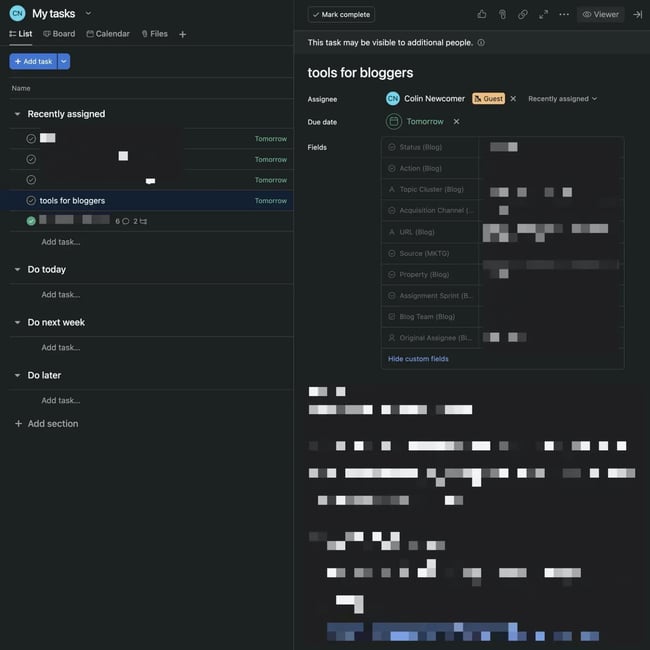Viewport: 650px width, 650px height.
Task: Click the thumbs-up like icon
Action: point(482,15)
